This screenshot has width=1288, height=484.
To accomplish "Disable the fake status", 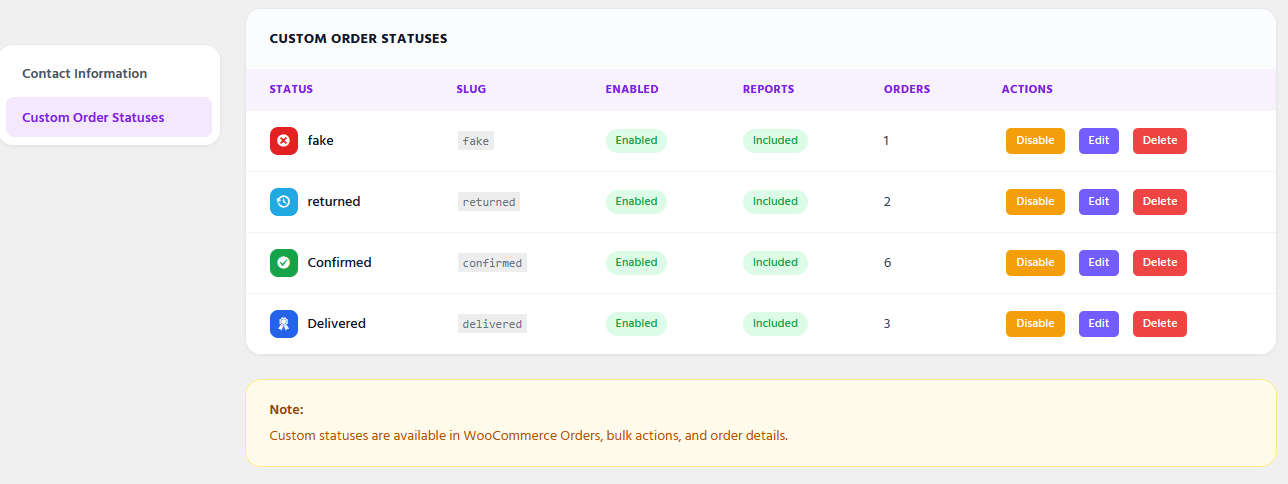I will pos(1035,141).
